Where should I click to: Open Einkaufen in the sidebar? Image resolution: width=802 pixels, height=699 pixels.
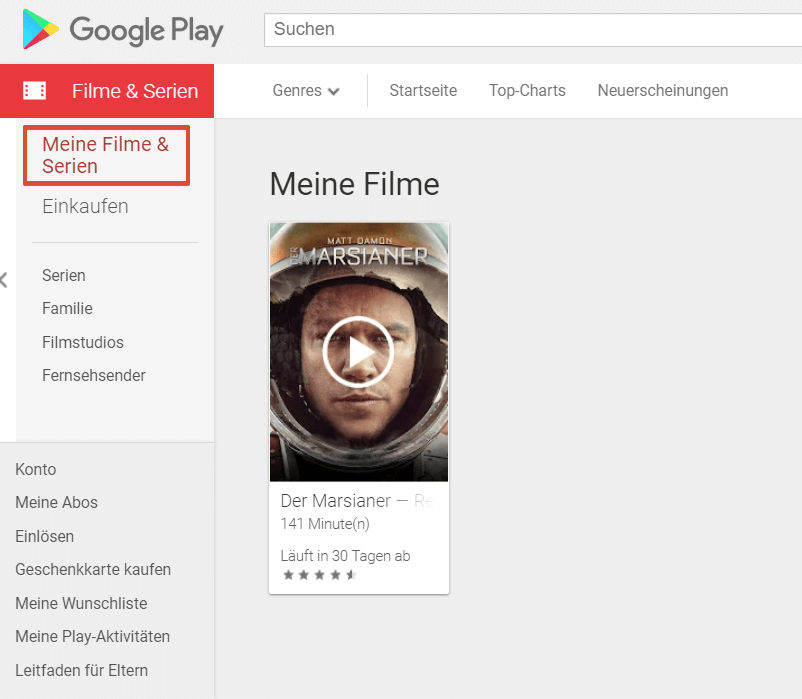click(85, 206)
